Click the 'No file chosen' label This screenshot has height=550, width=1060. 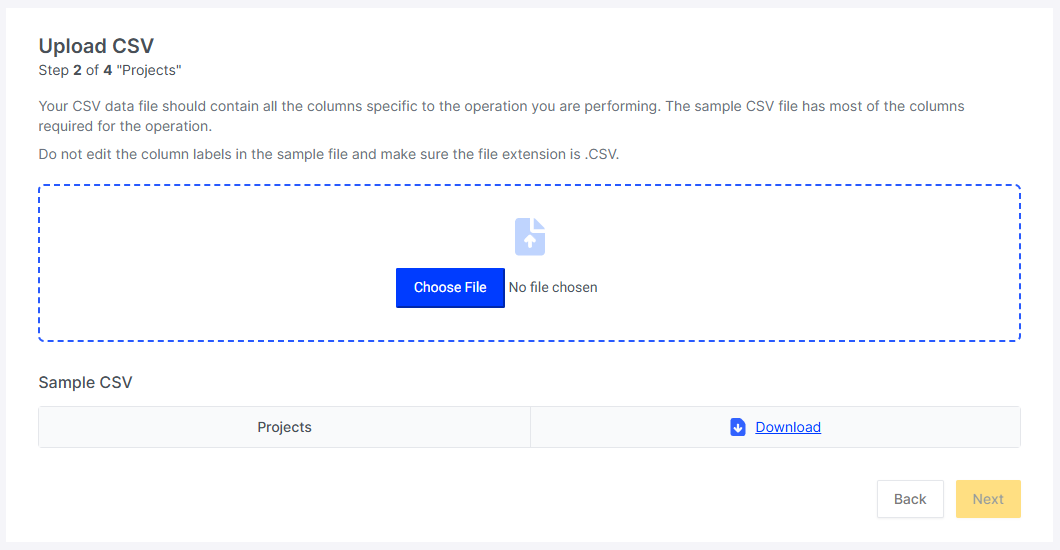tap(553, 288)
